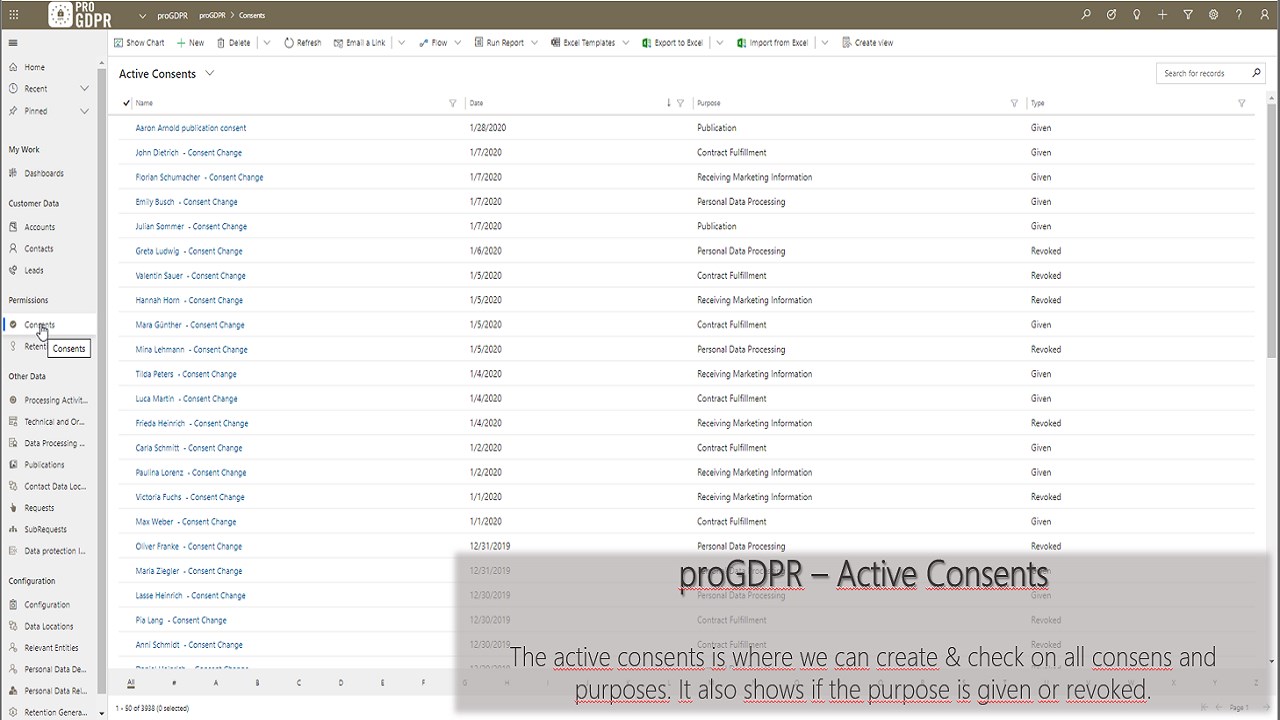1280x720 pixels.
Task: Open Accounts in sidebar
Action: [40, 227]
